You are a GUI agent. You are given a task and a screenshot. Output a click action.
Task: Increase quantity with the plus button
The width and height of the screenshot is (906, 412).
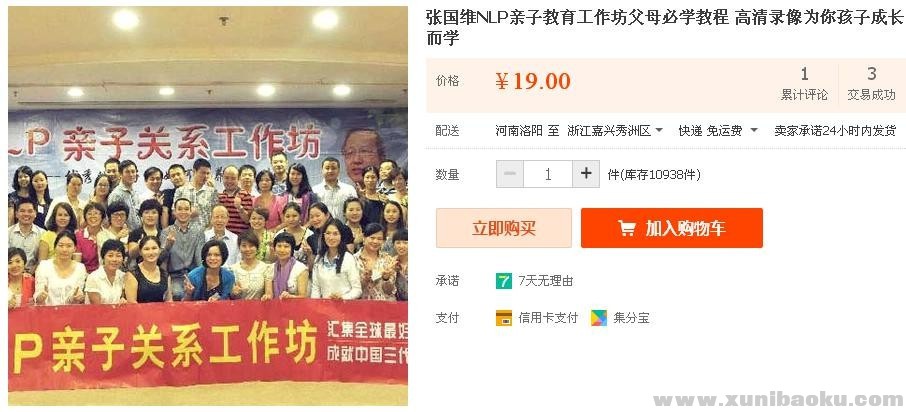586,174
